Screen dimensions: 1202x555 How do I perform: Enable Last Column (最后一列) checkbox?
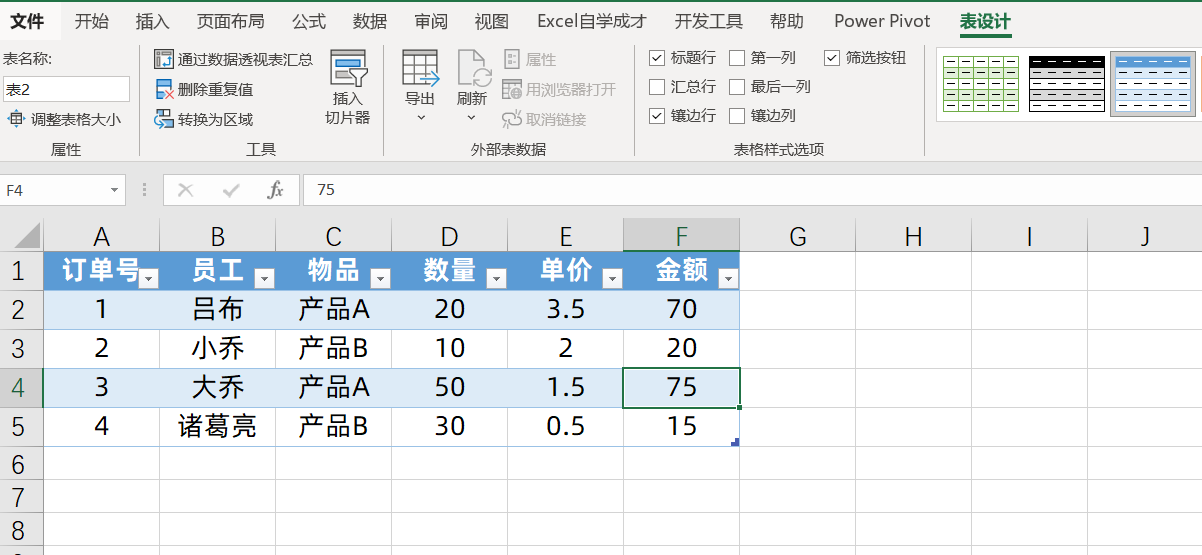click(x=737, y=87)
